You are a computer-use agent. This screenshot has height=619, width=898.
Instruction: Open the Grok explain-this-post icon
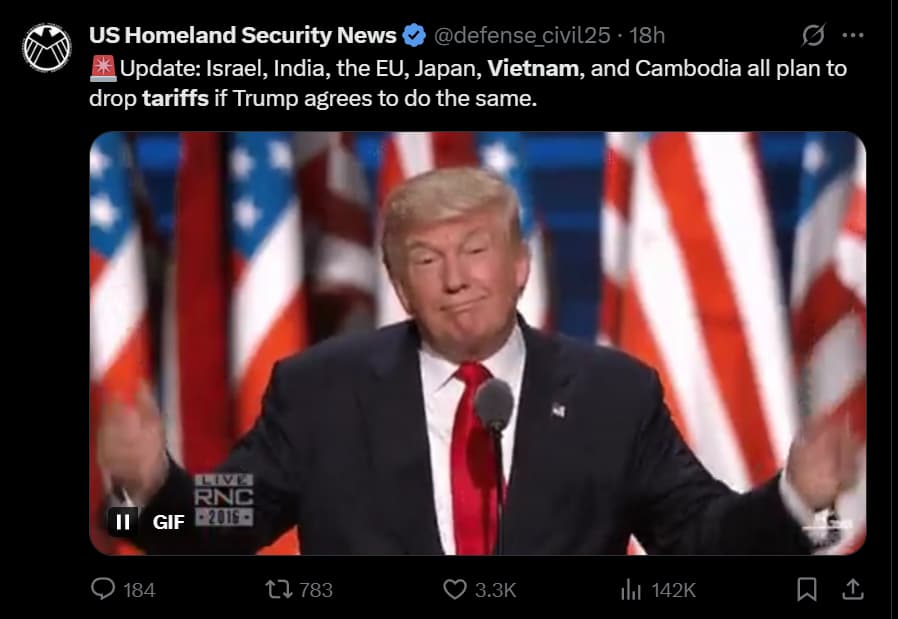click(813, 36)
